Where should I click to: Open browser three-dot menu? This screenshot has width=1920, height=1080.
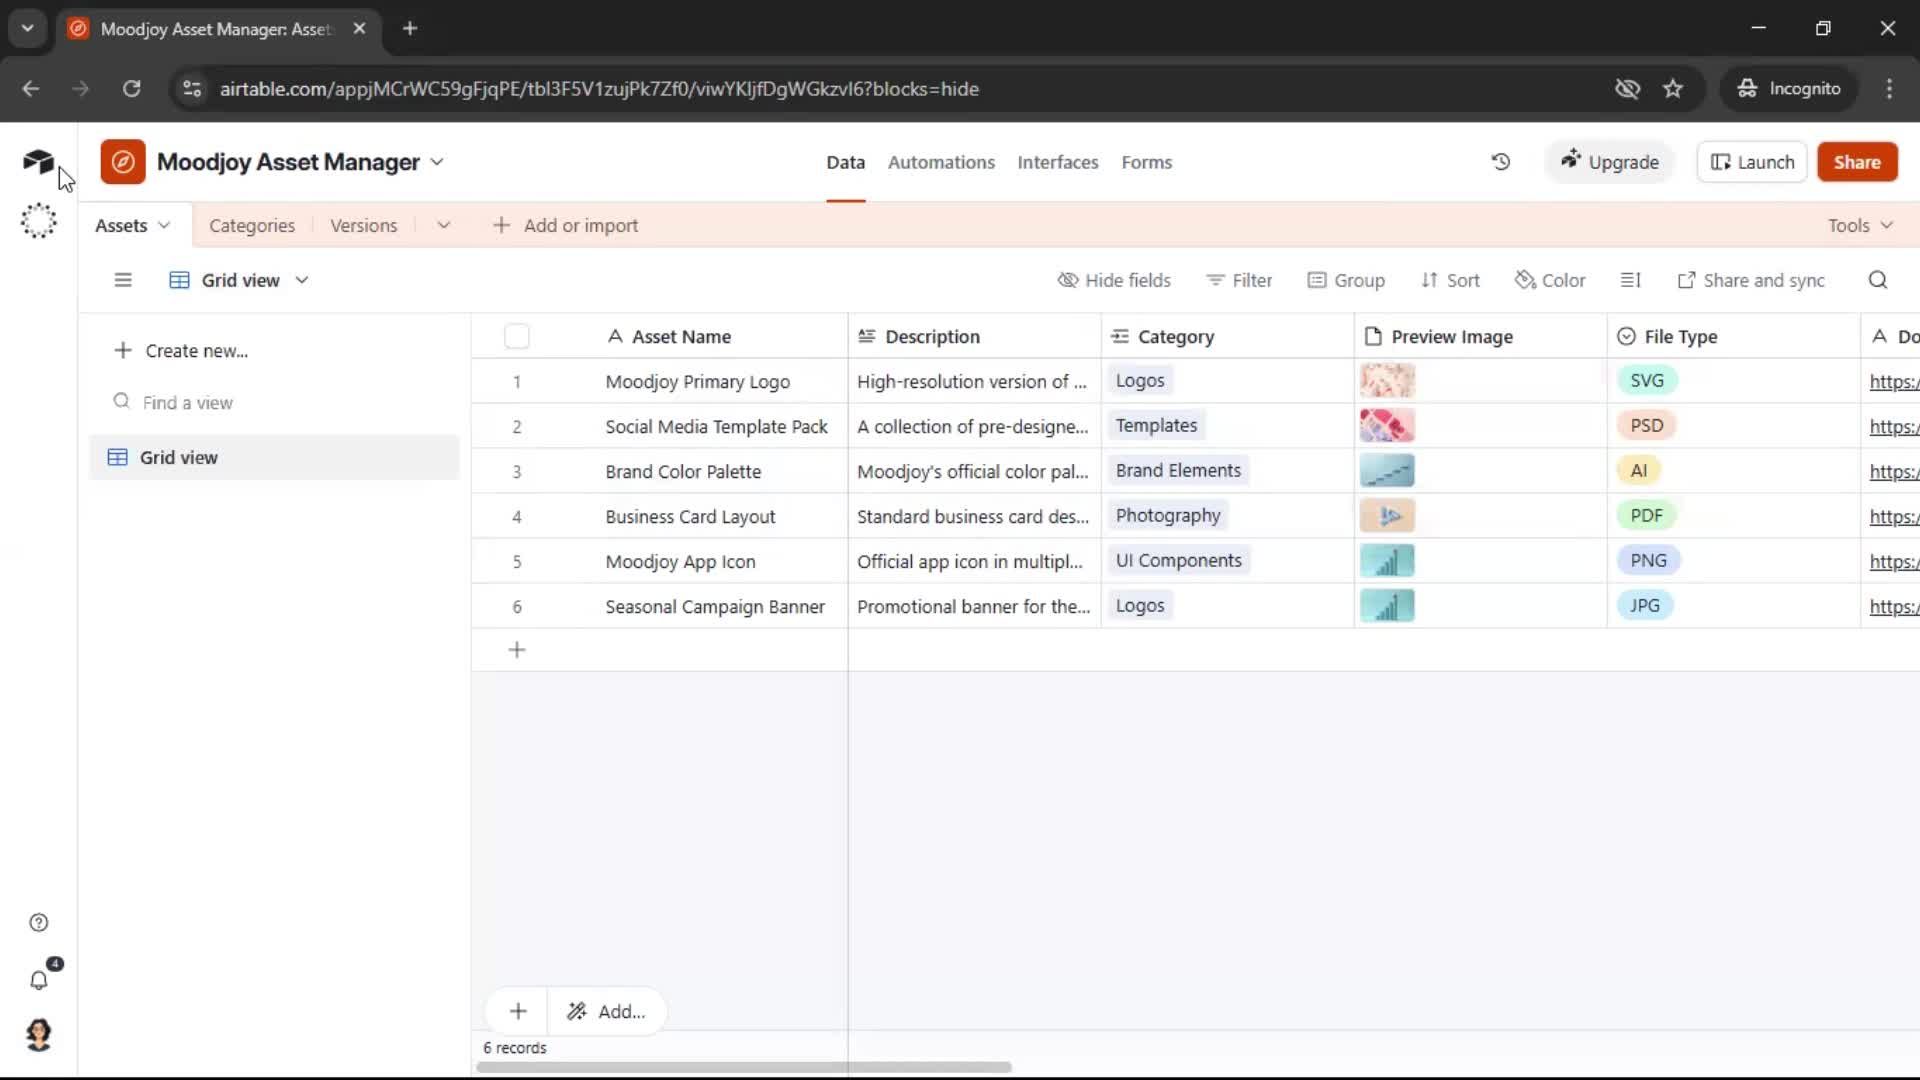pyautogui.click(x=1889, y=88)
